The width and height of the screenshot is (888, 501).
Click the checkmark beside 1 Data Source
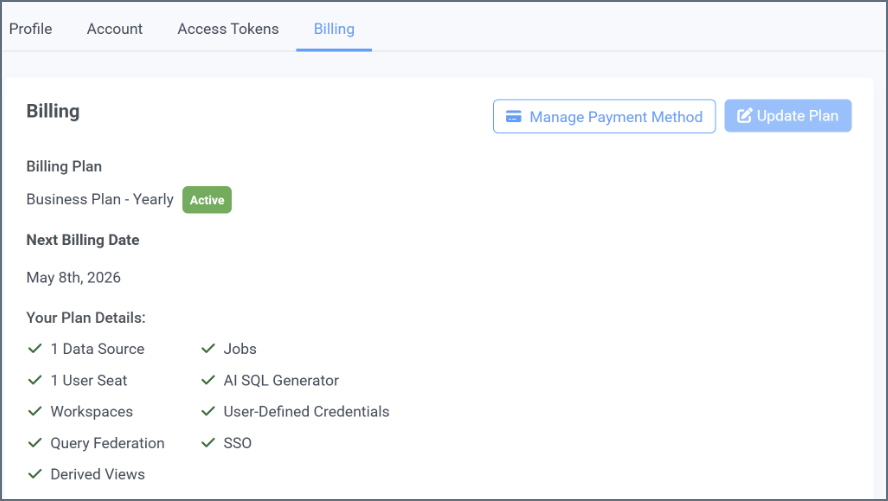tap(35, 348)
